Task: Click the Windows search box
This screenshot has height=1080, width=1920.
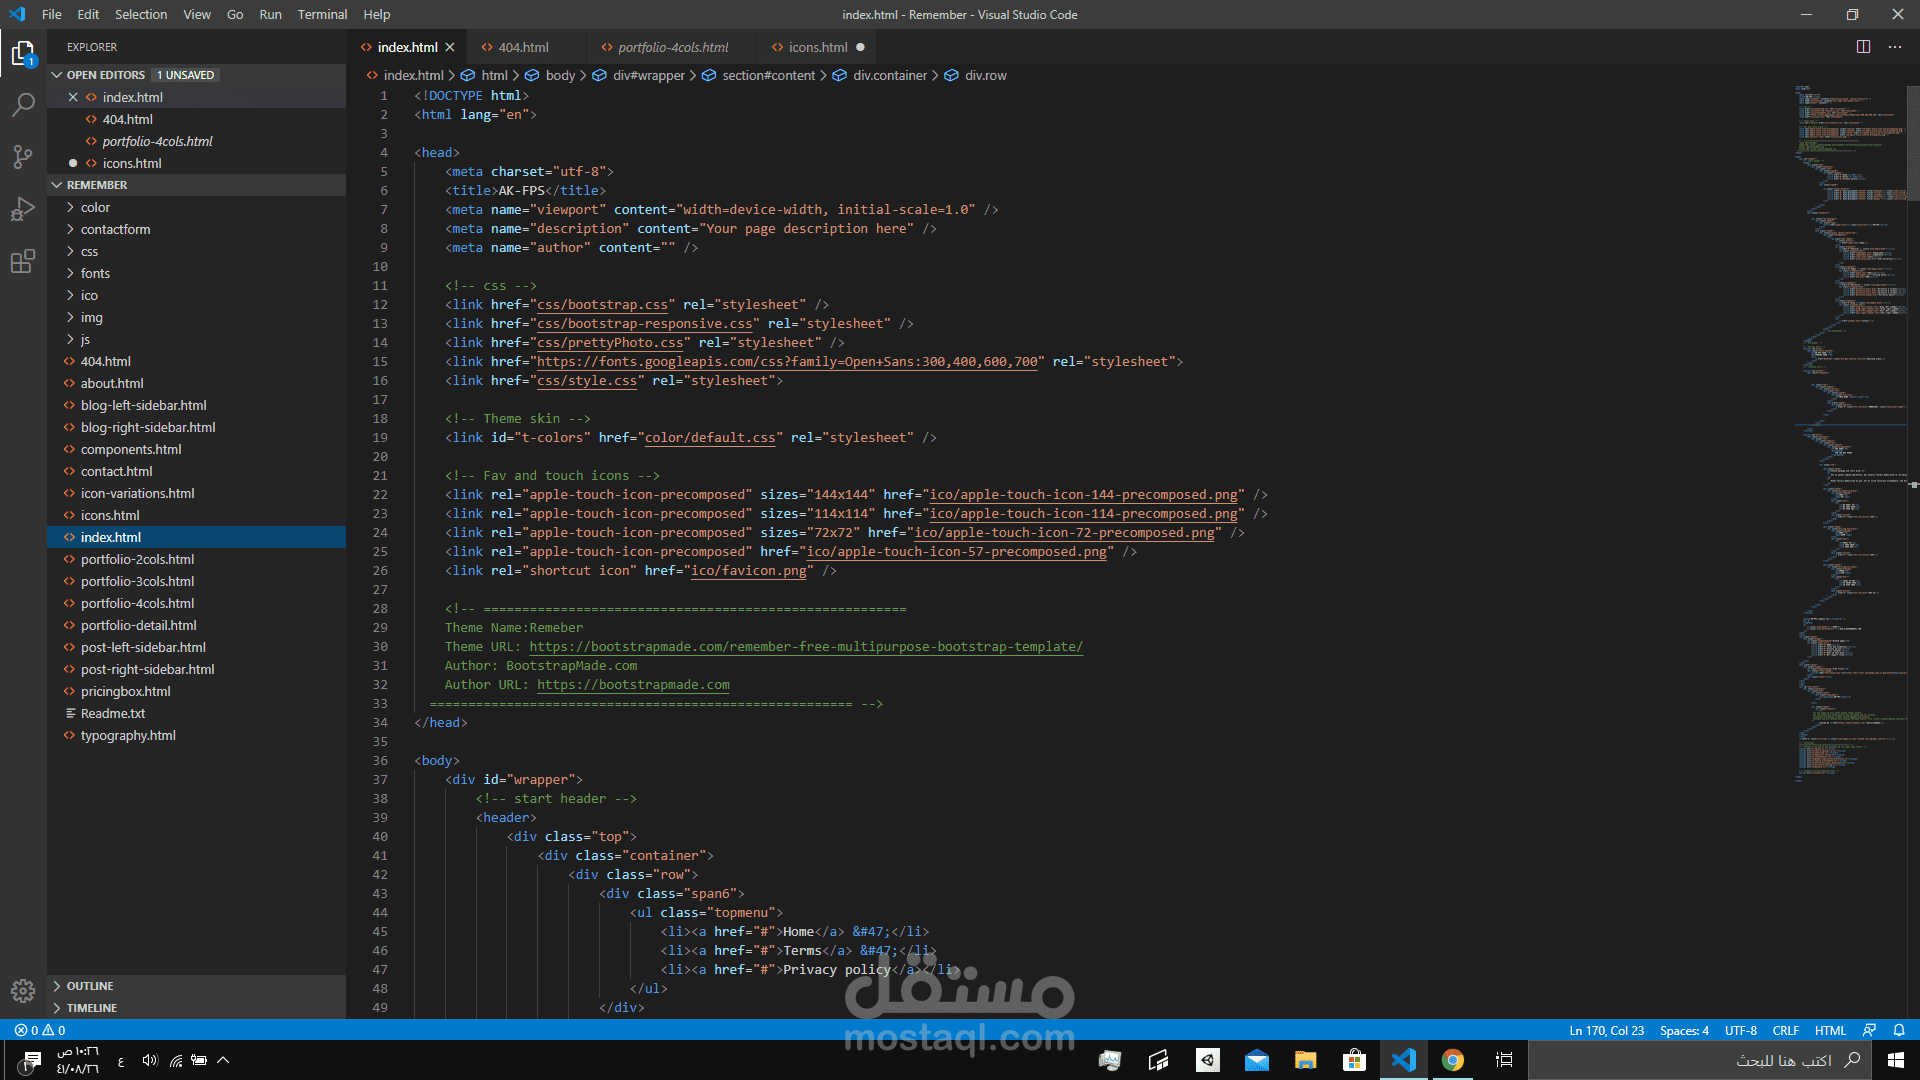Action: (x=1700, y=1060)
